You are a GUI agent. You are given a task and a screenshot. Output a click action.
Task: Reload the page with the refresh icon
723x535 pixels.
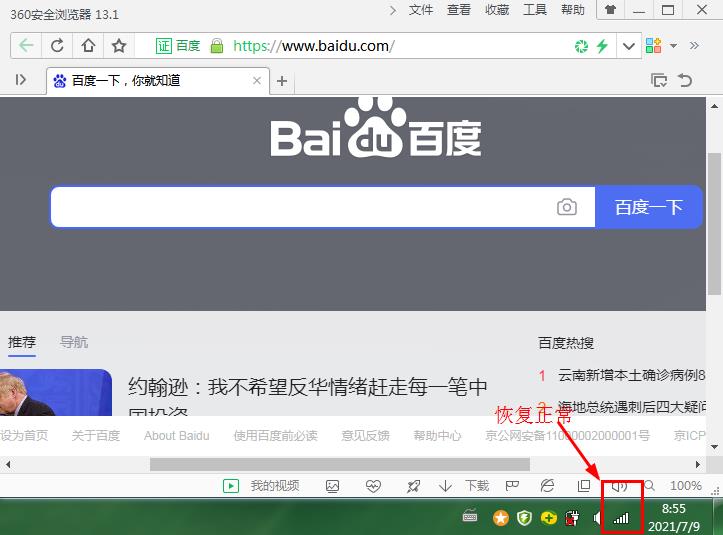click(x=57, y=46)
